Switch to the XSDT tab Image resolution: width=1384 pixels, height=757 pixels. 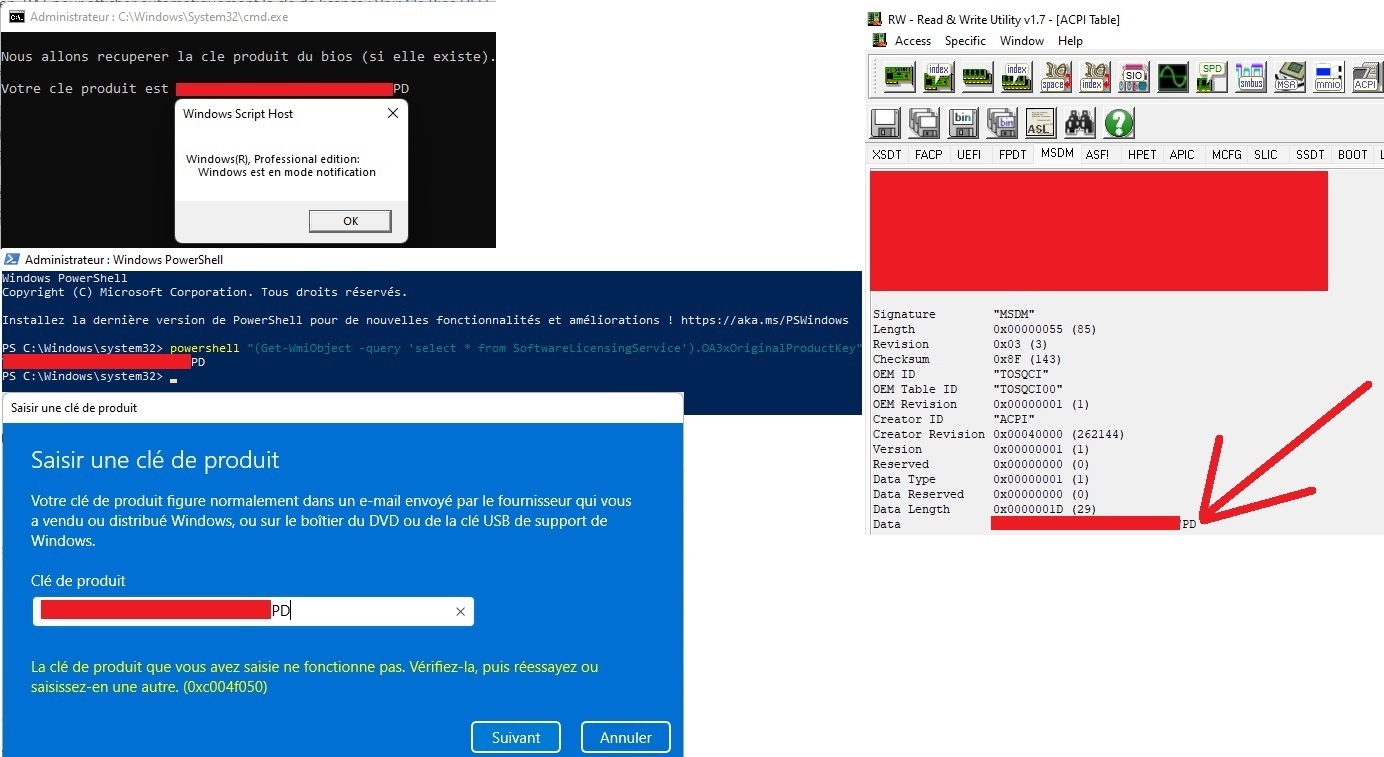click(887, 155)
